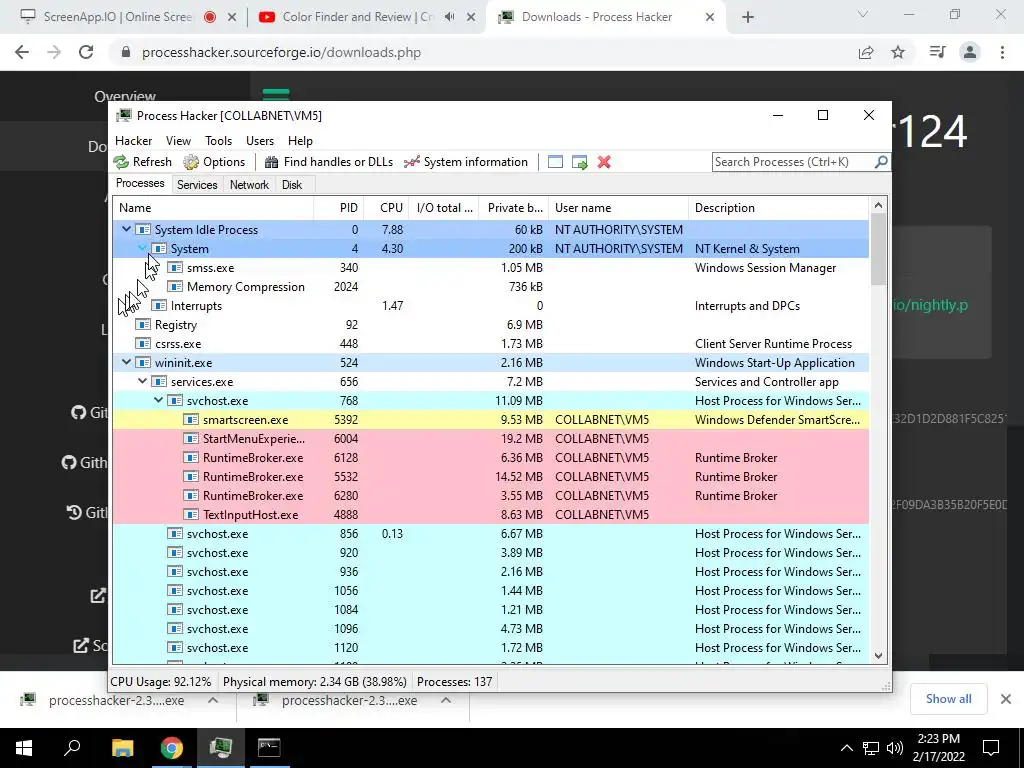1024x768 pixels.
Task: Close the downloads bar
Action: point(1006,699)
